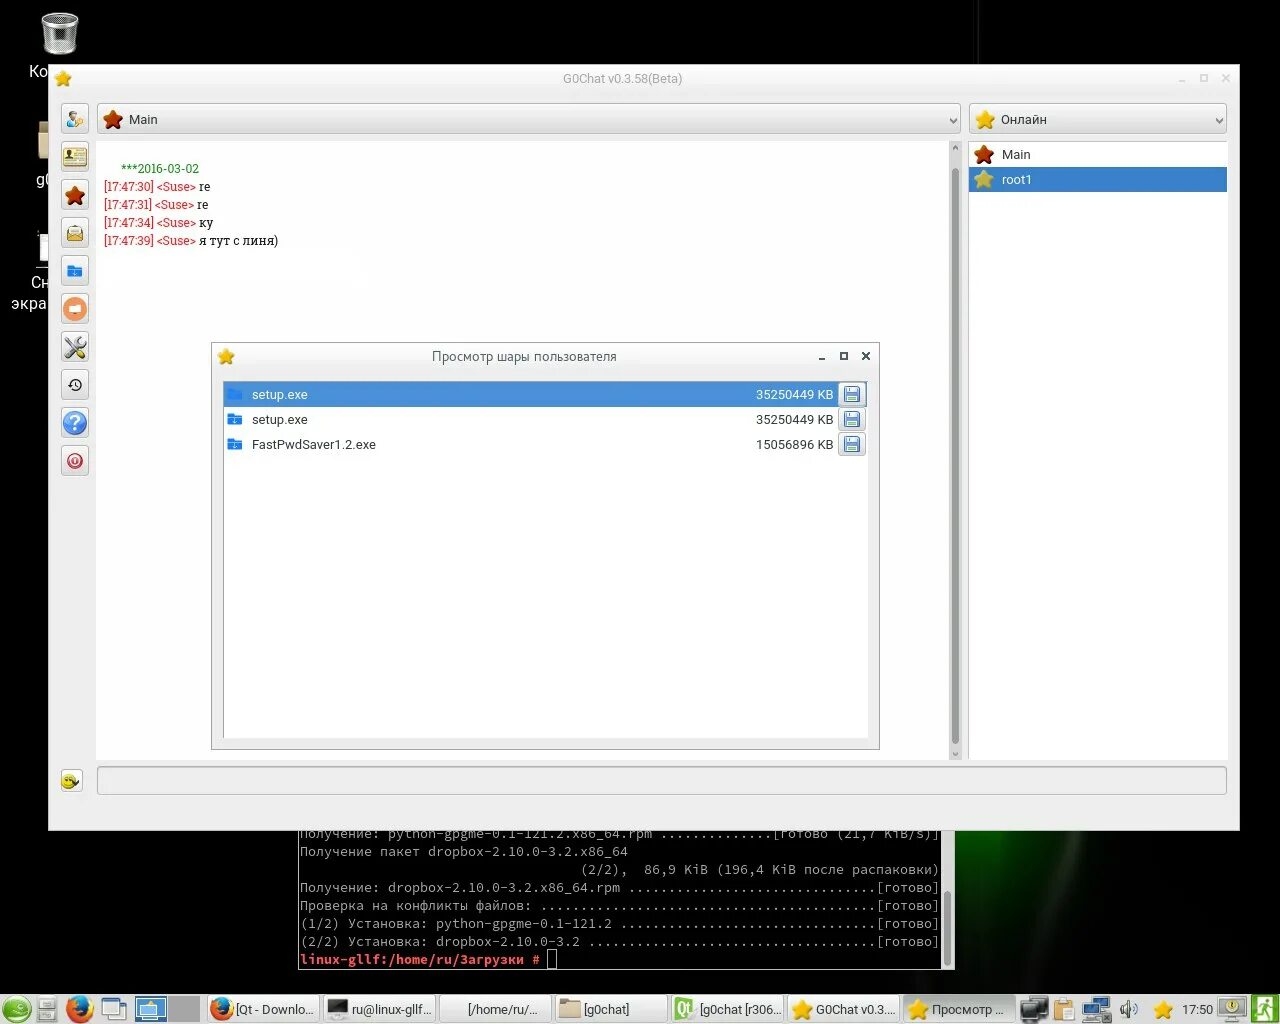Image resolution: width=1280 pixels, height=1024 pixels.
Task: Click the 17:50 taskbar clock
Action: point(1197,1010)
